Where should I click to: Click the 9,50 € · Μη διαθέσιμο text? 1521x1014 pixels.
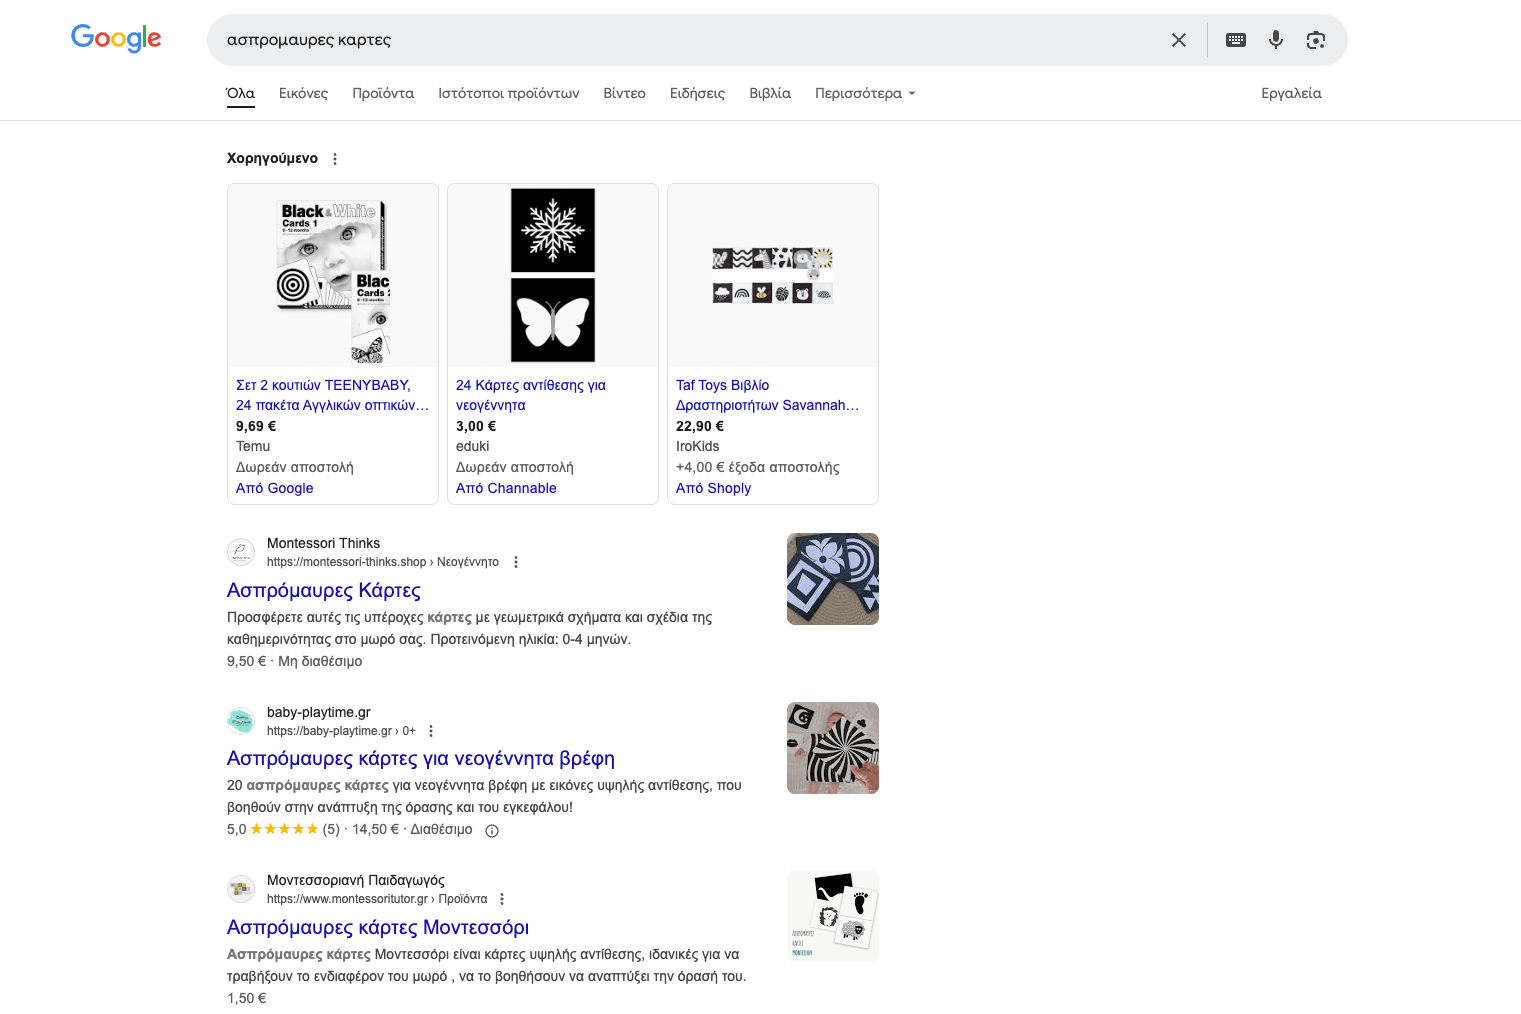tap(295, 661)
